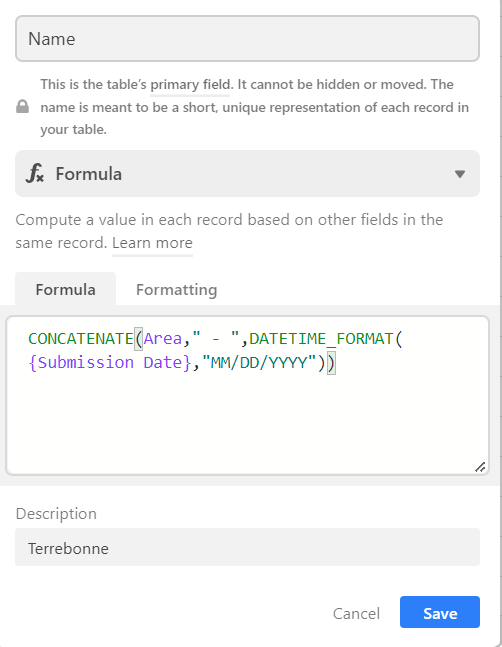Click the Description field containing Terrebonne
Viewport: 502px width, 647px height.
tap(247, 547)
